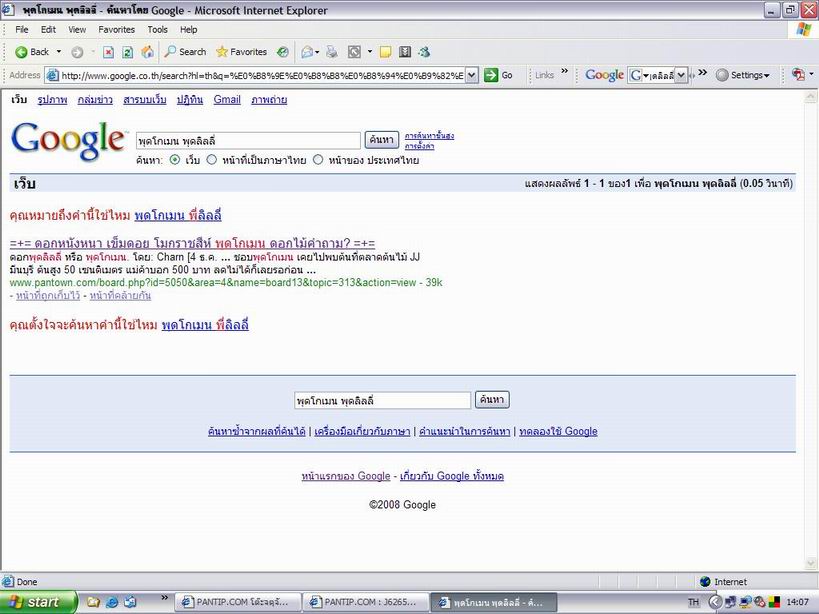Screen dimensions: 819x614
Task: Expand hidden tray icons arrow
Action: 716,603
